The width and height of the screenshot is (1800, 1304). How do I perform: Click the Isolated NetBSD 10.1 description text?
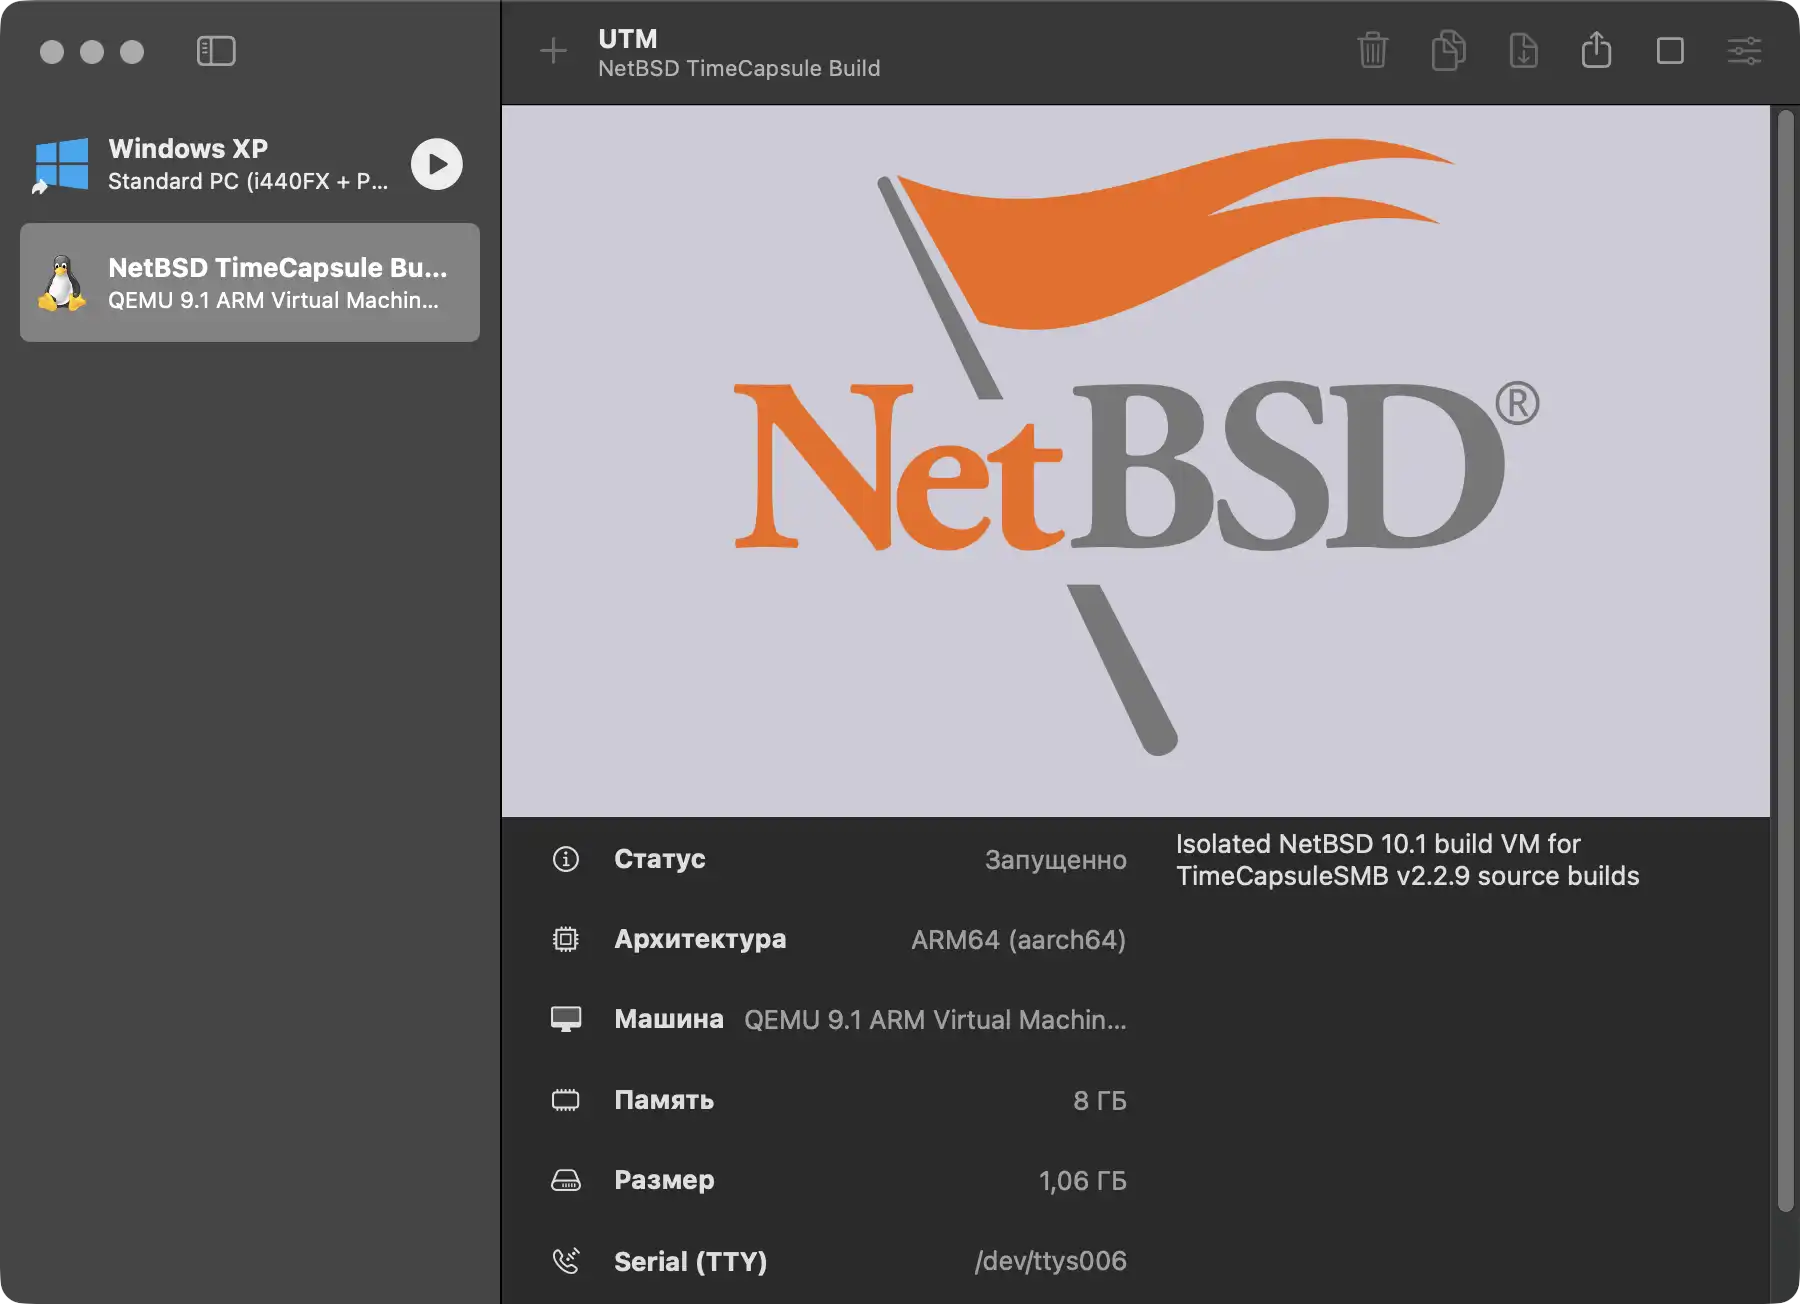click(x=1408, y=860)
